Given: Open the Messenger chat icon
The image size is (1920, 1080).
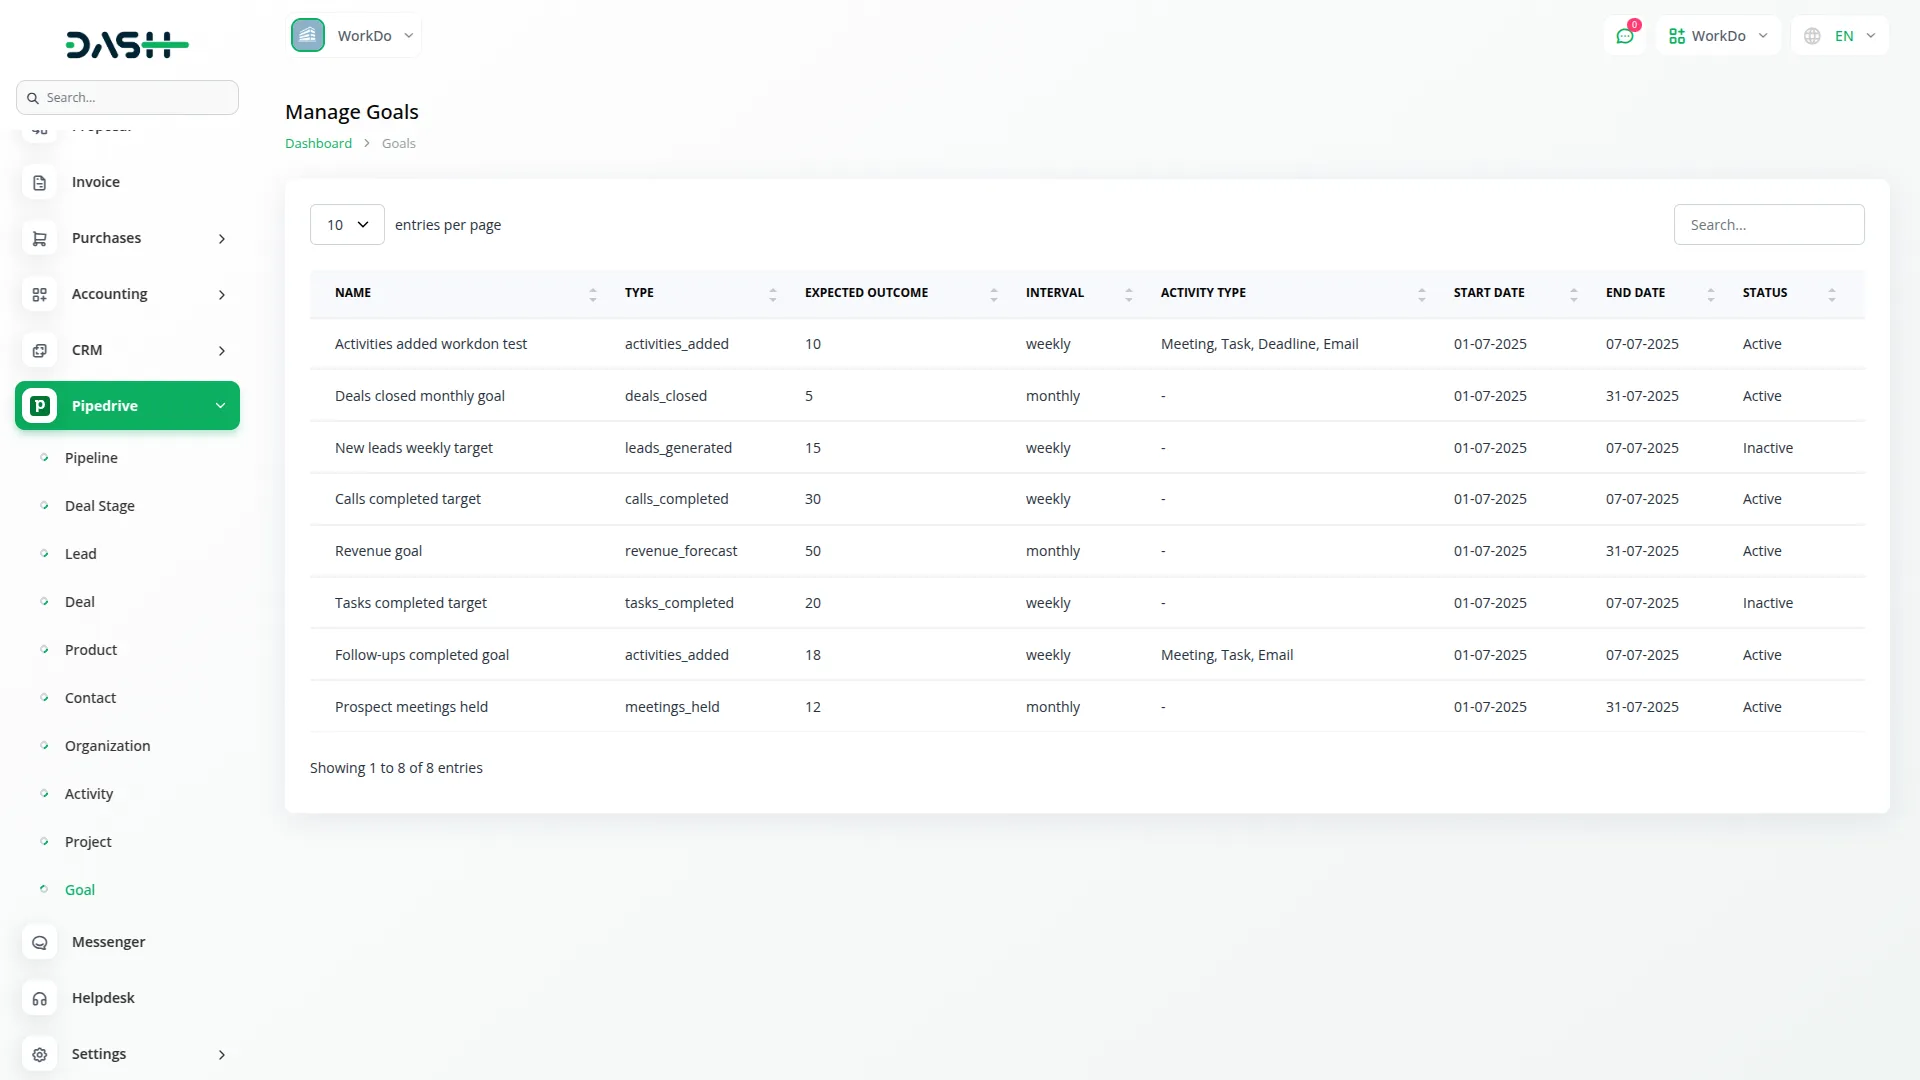Looking at the screenshot, I should pos(39,942).
